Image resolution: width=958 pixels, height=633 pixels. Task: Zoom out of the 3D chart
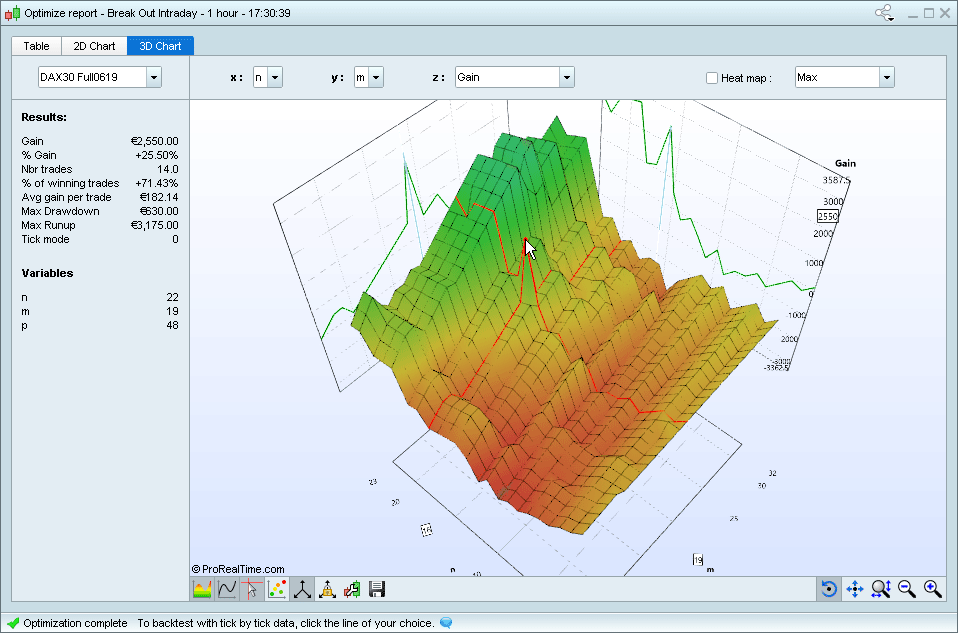point(905,589)
